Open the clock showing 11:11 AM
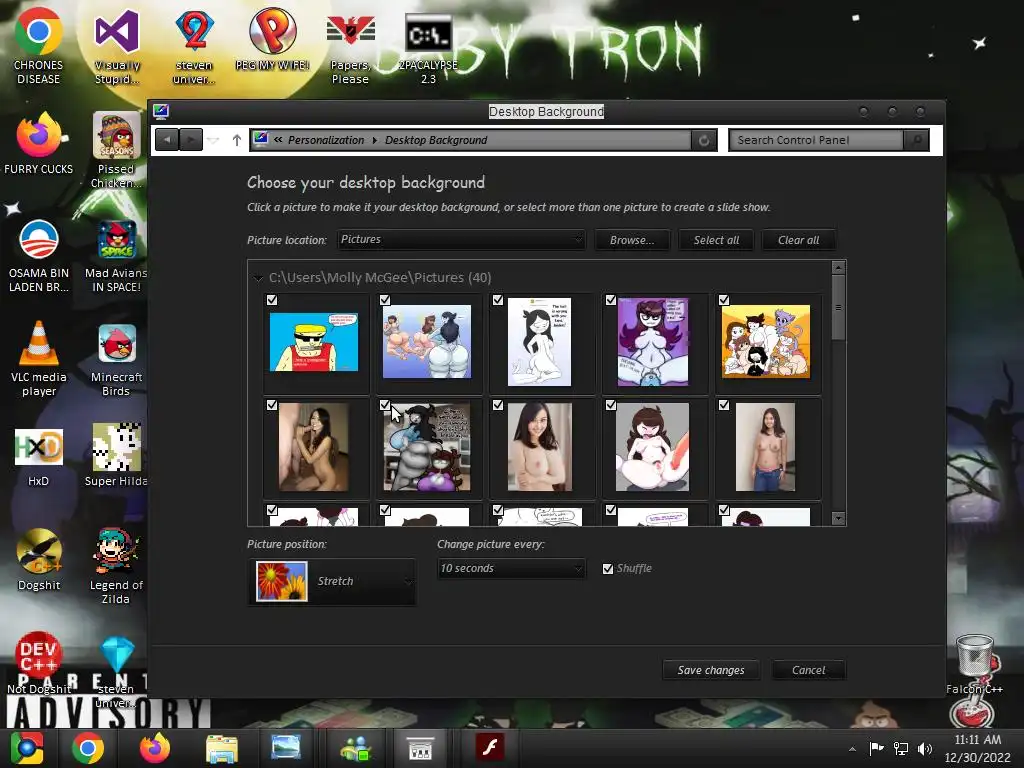1024x768 pixels. [977, 748]
